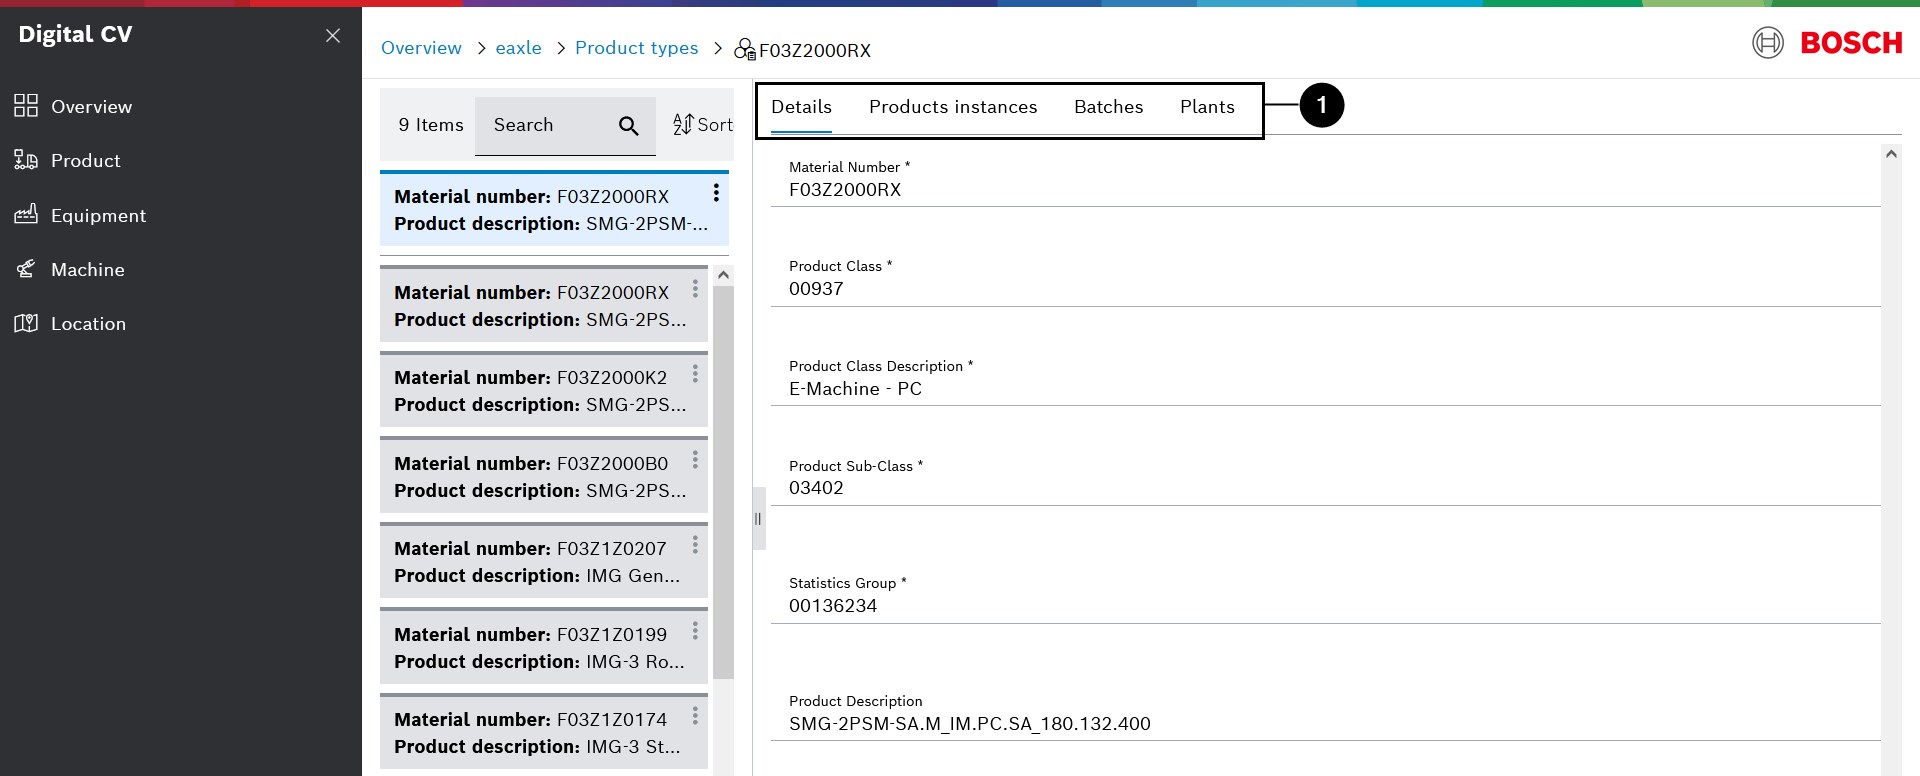Open three-dot menu for F03Z1Z0207 item
The height and width of the screenshot is (776, 1920).
point(695,545)
